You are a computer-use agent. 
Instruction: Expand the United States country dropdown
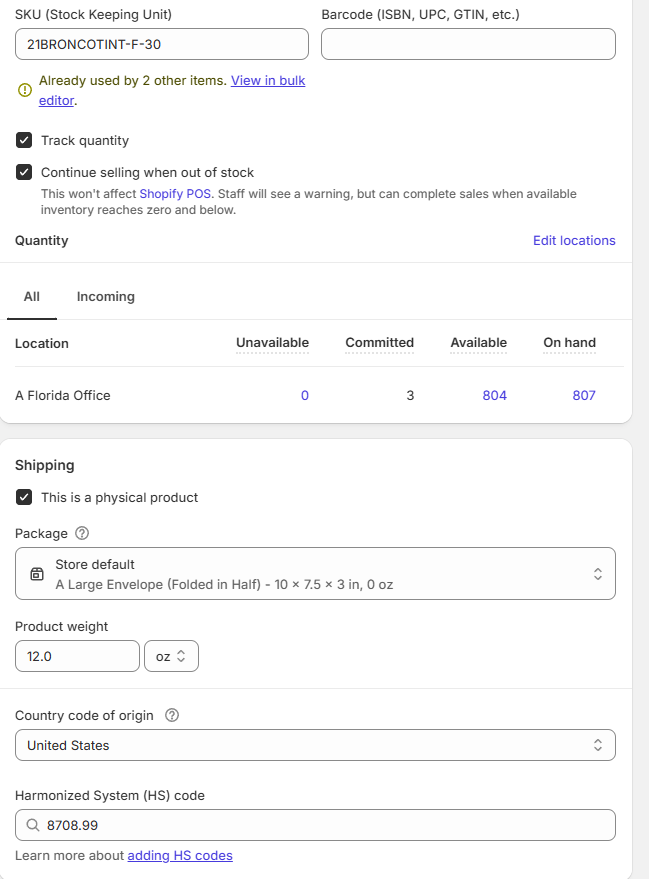(x=315, y=745)
